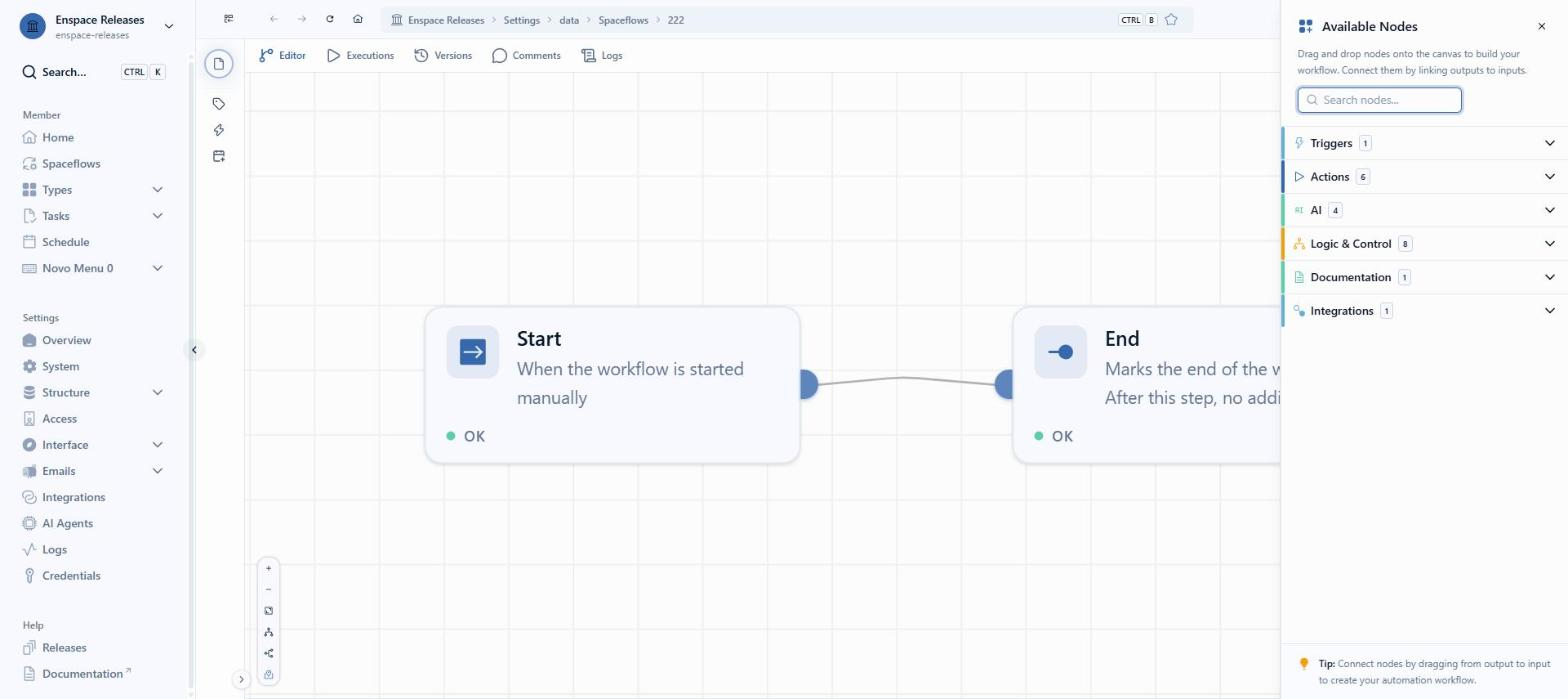Expand the Documentation node category
The height and width of the screenshot is (699, 1568).
click(1424, 277)
